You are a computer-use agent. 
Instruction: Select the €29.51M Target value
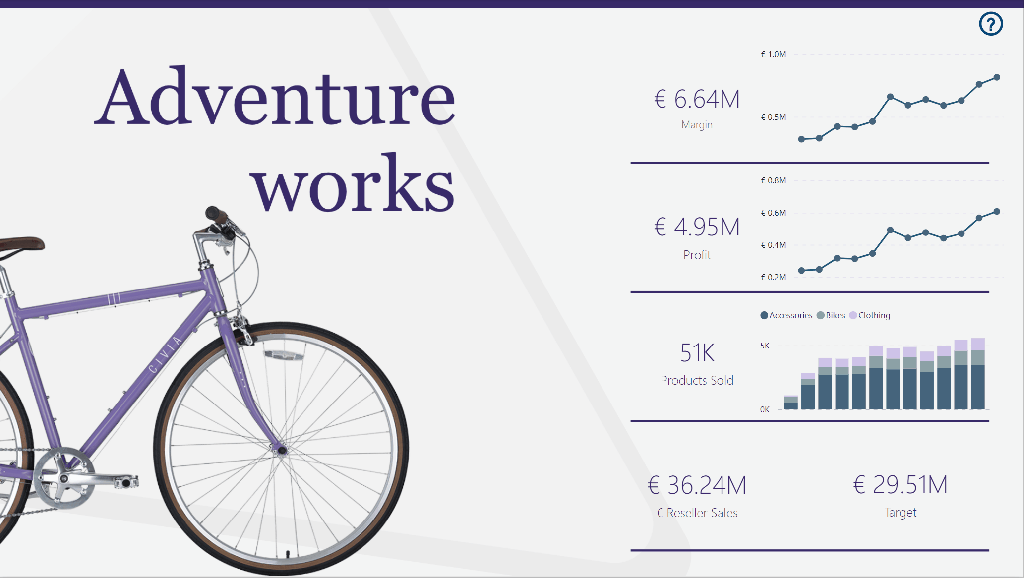(900, 486)
